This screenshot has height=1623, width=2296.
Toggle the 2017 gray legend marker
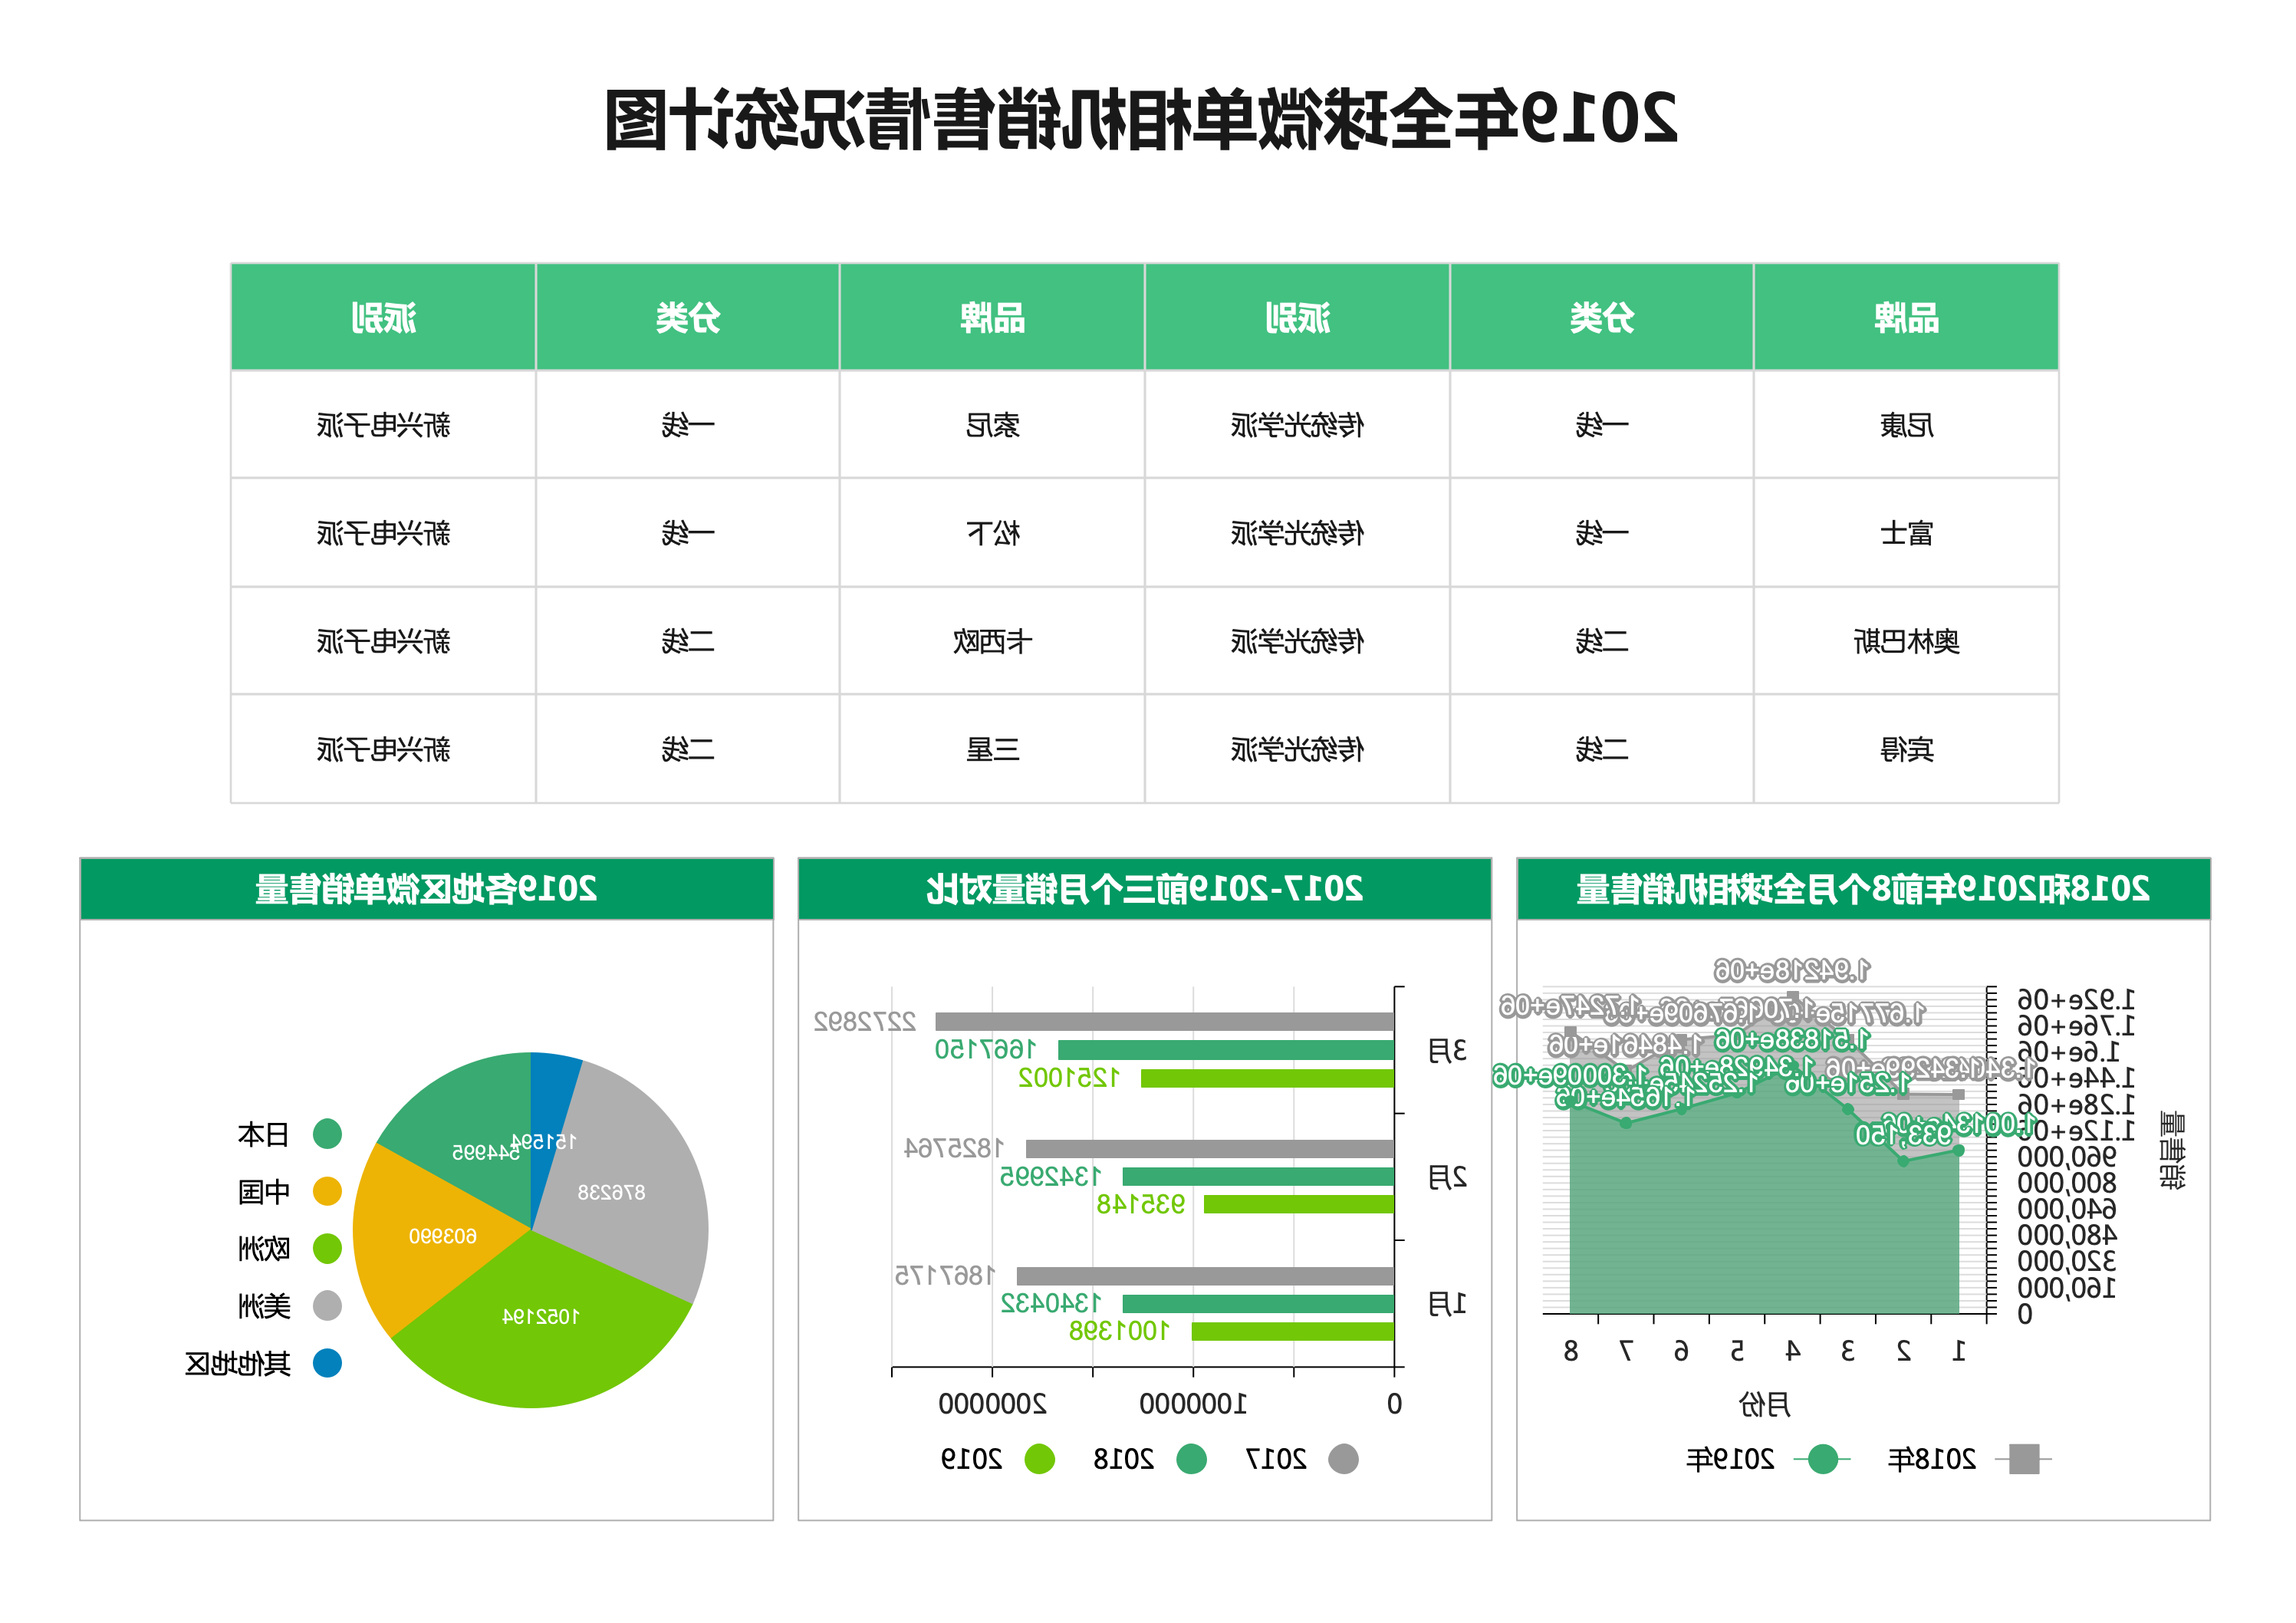click(x=1343, y=1459)
